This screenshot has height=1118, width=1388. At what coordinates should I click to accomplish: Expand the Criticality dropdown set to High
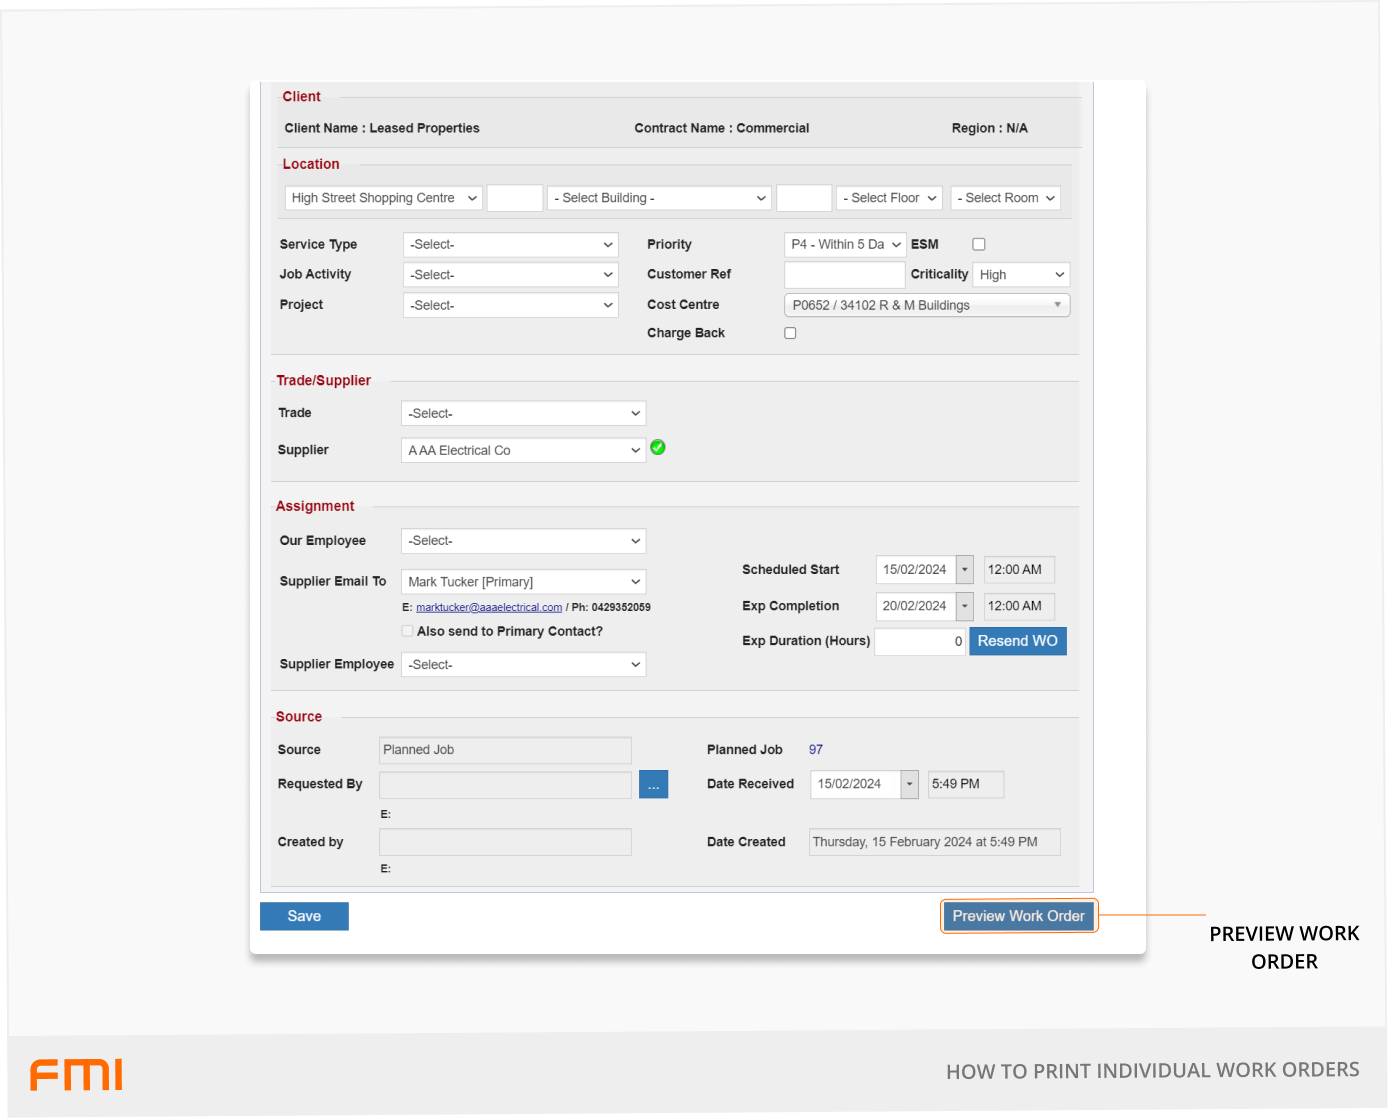[x=1021, y=275]
